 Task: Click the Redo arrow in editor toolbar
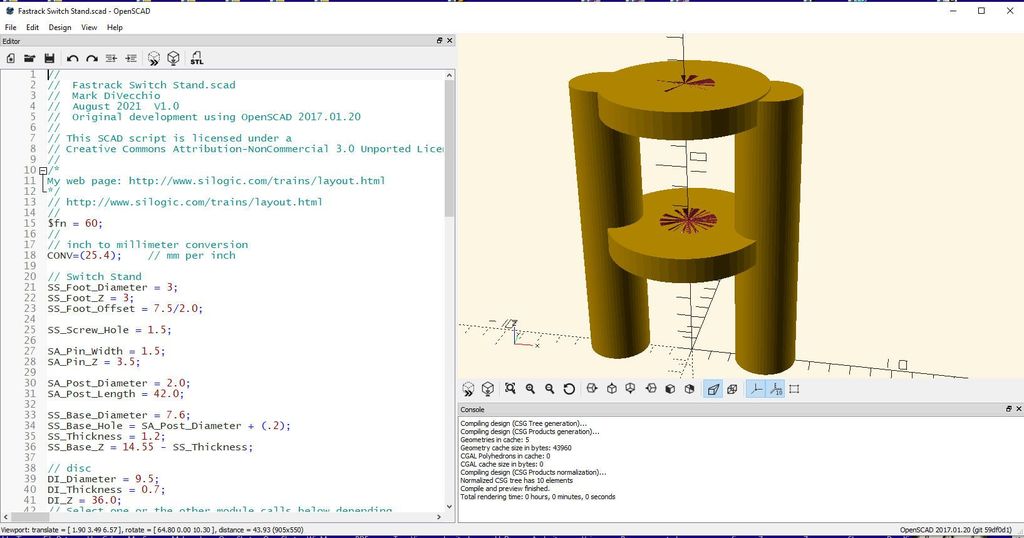[x=91, y=59]
